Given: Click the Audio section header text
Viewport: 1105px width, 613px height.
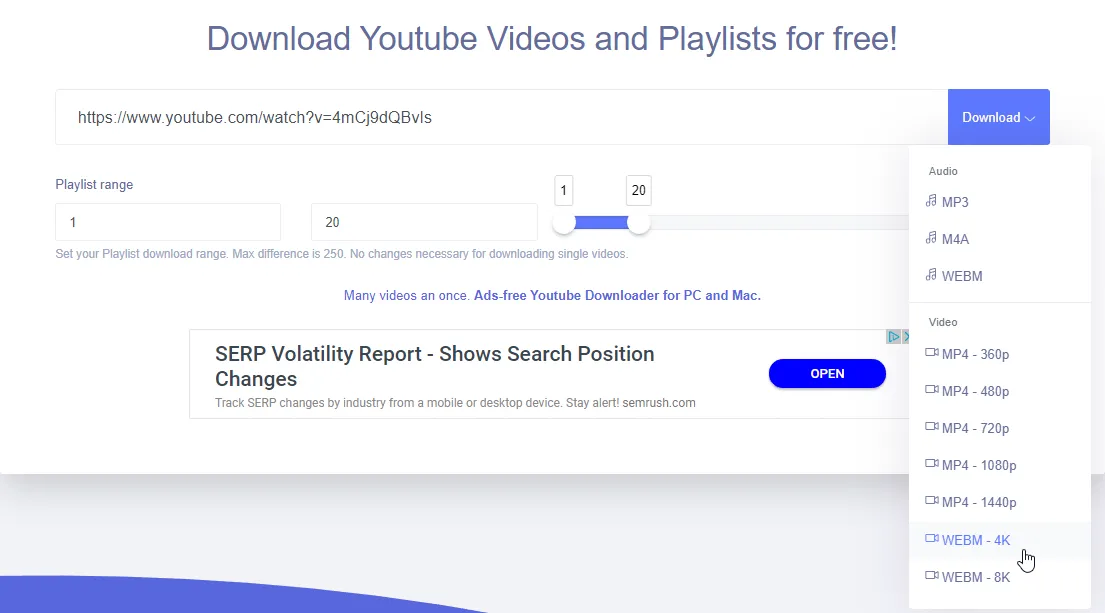Looking at the screenshot, I should (x=943, y=171).
